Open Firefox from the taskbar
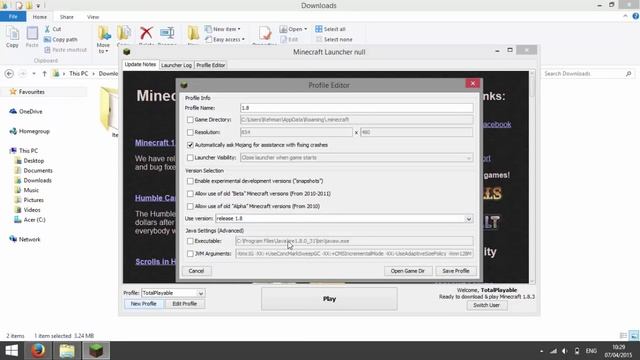 point(38,351)
